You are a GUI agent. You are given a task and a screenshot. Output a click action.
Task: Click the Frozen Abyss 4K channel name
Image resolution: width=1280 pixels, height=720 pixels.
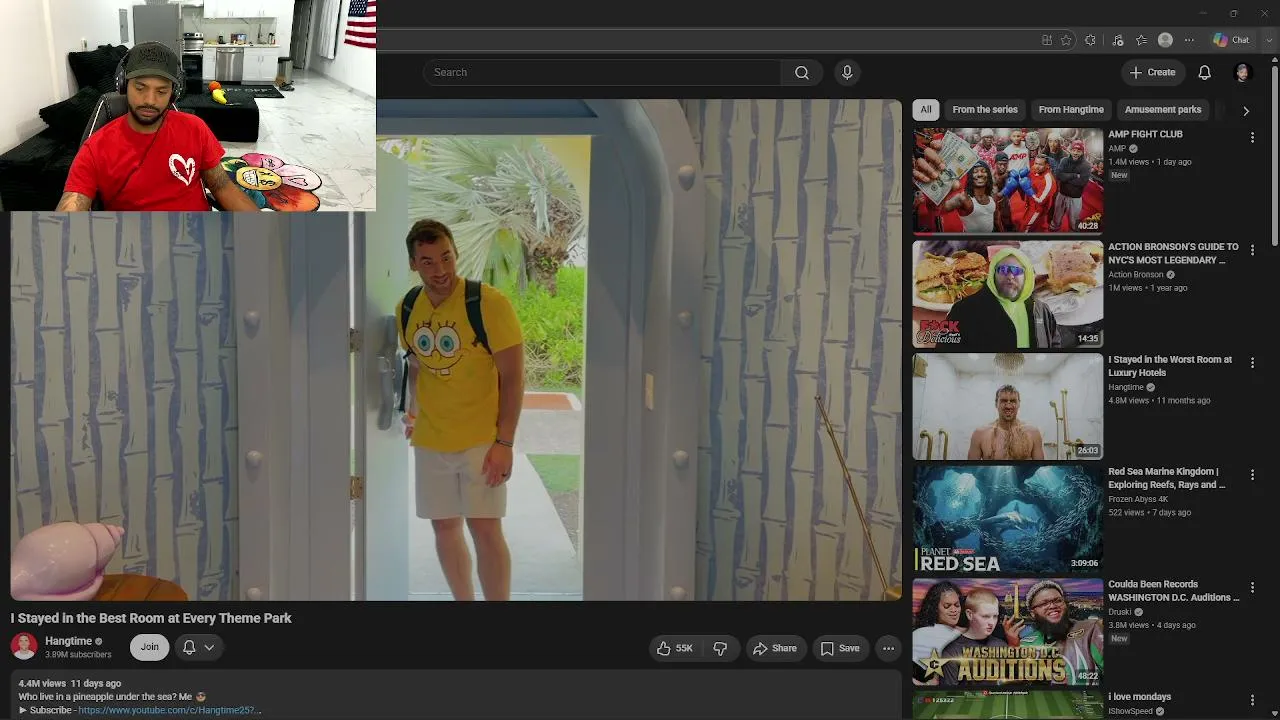1138,500
